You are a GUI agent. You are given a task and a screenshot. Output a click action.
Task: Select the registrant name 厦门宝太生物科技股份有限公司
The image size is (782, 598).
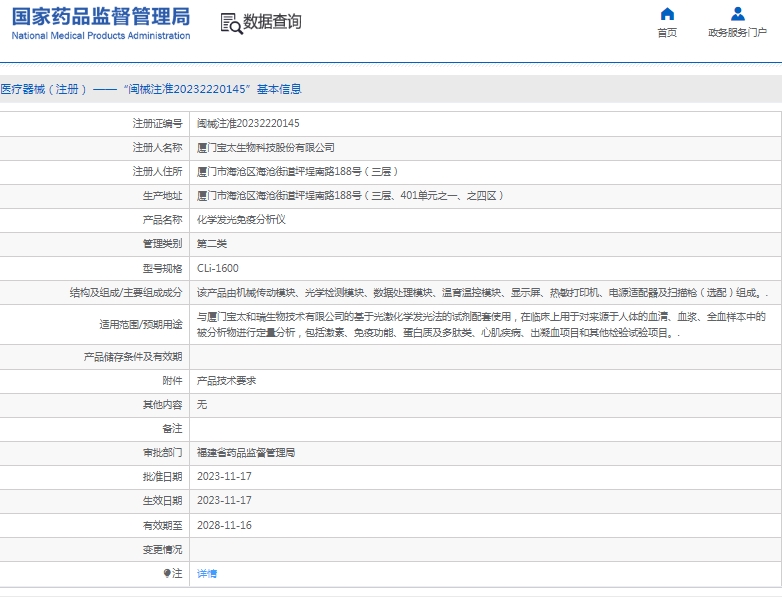coord(266,148)
